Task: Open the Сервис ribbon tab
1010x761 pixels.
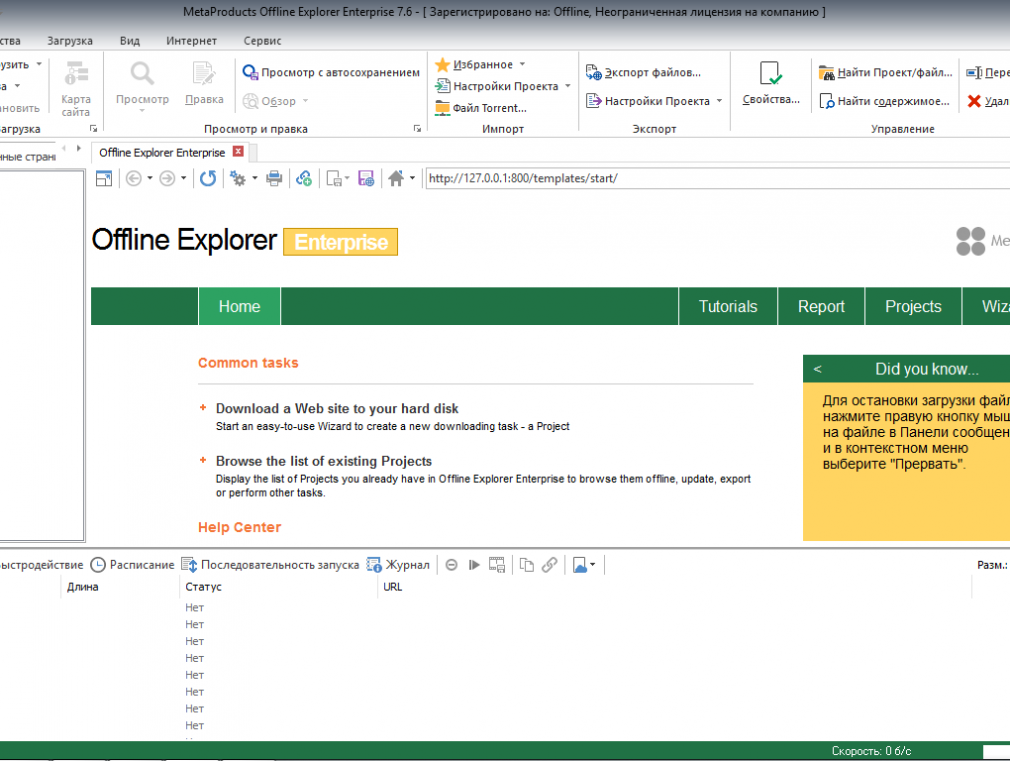Action: 262,41
